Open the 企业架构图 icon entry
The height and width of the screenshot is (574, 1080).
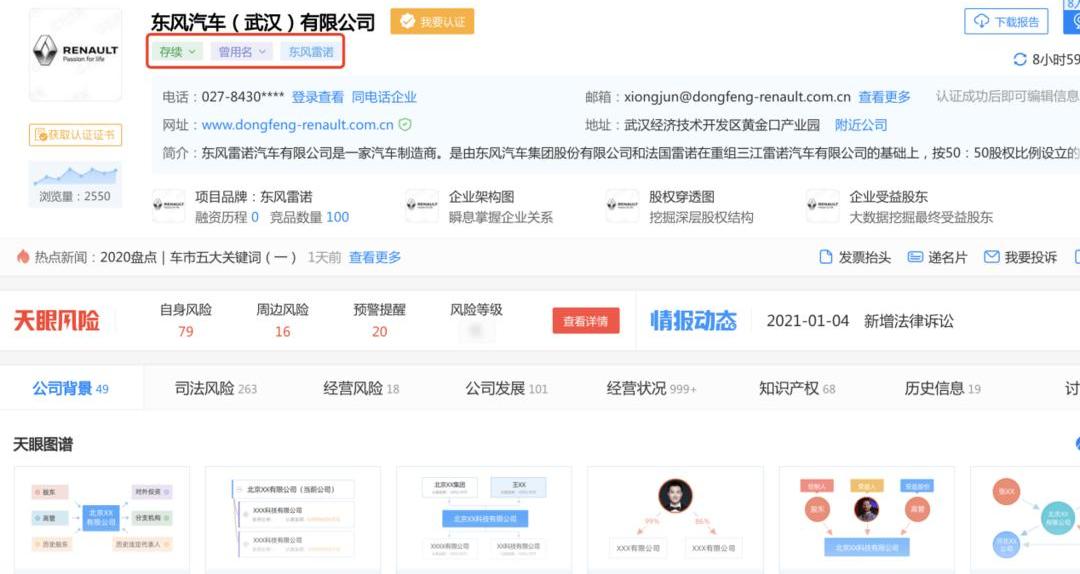(422, 206)
